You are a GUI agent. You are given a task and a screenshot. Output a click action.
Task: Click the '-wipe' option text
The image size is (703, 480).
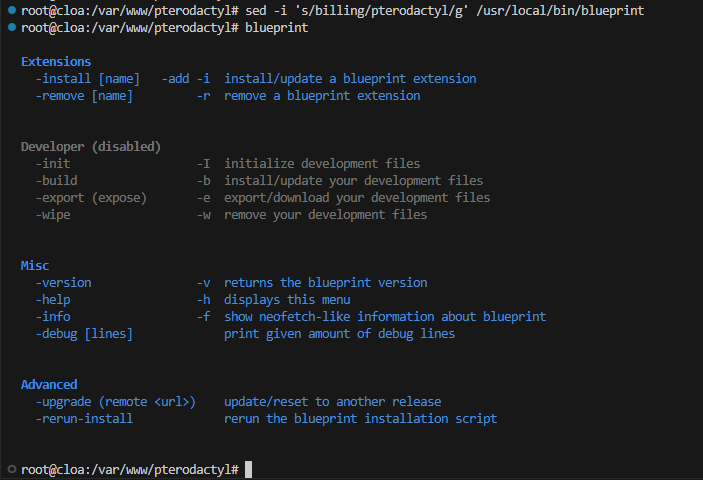[53, 215]
